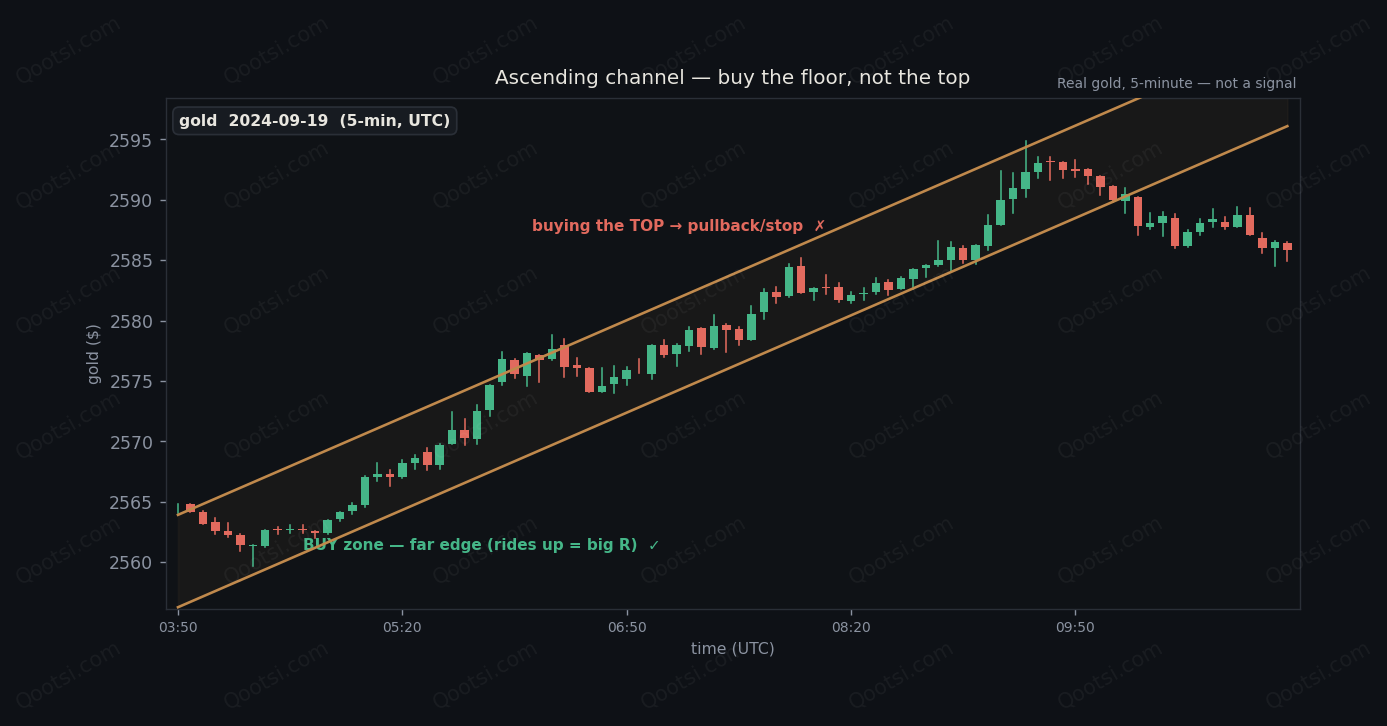1387x726 pixels.
Task: Click the 2590 price axis label
Action: tap(130, 200)
